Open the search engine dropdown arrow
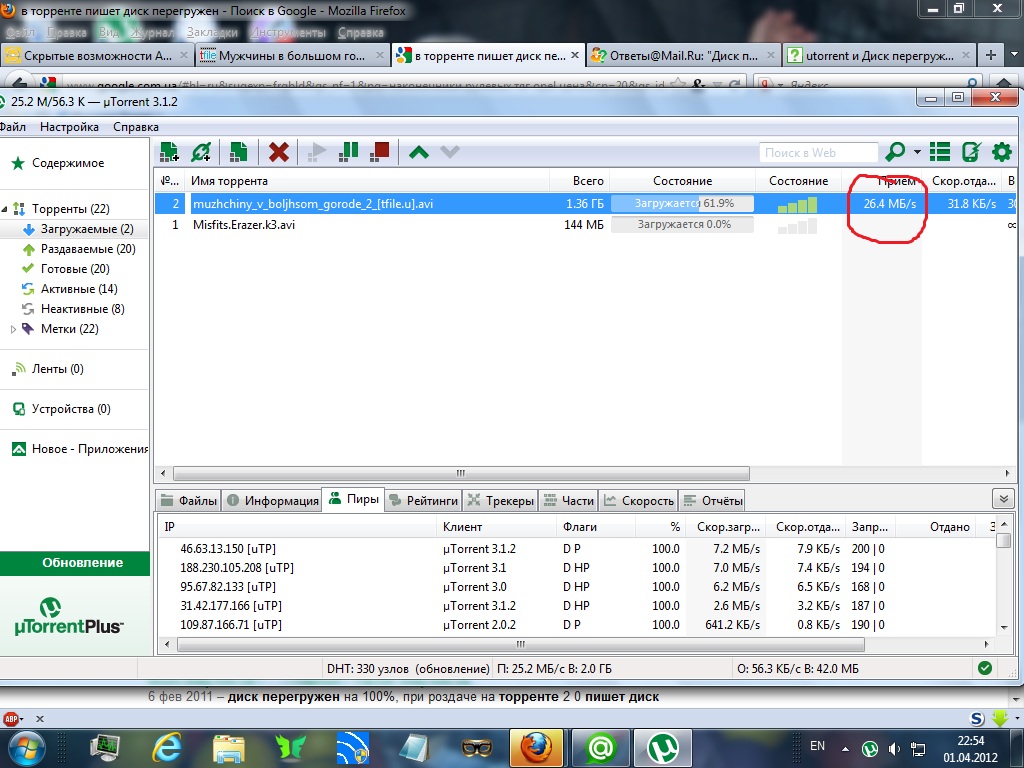The image size is (1024, 768). point(916,153)
